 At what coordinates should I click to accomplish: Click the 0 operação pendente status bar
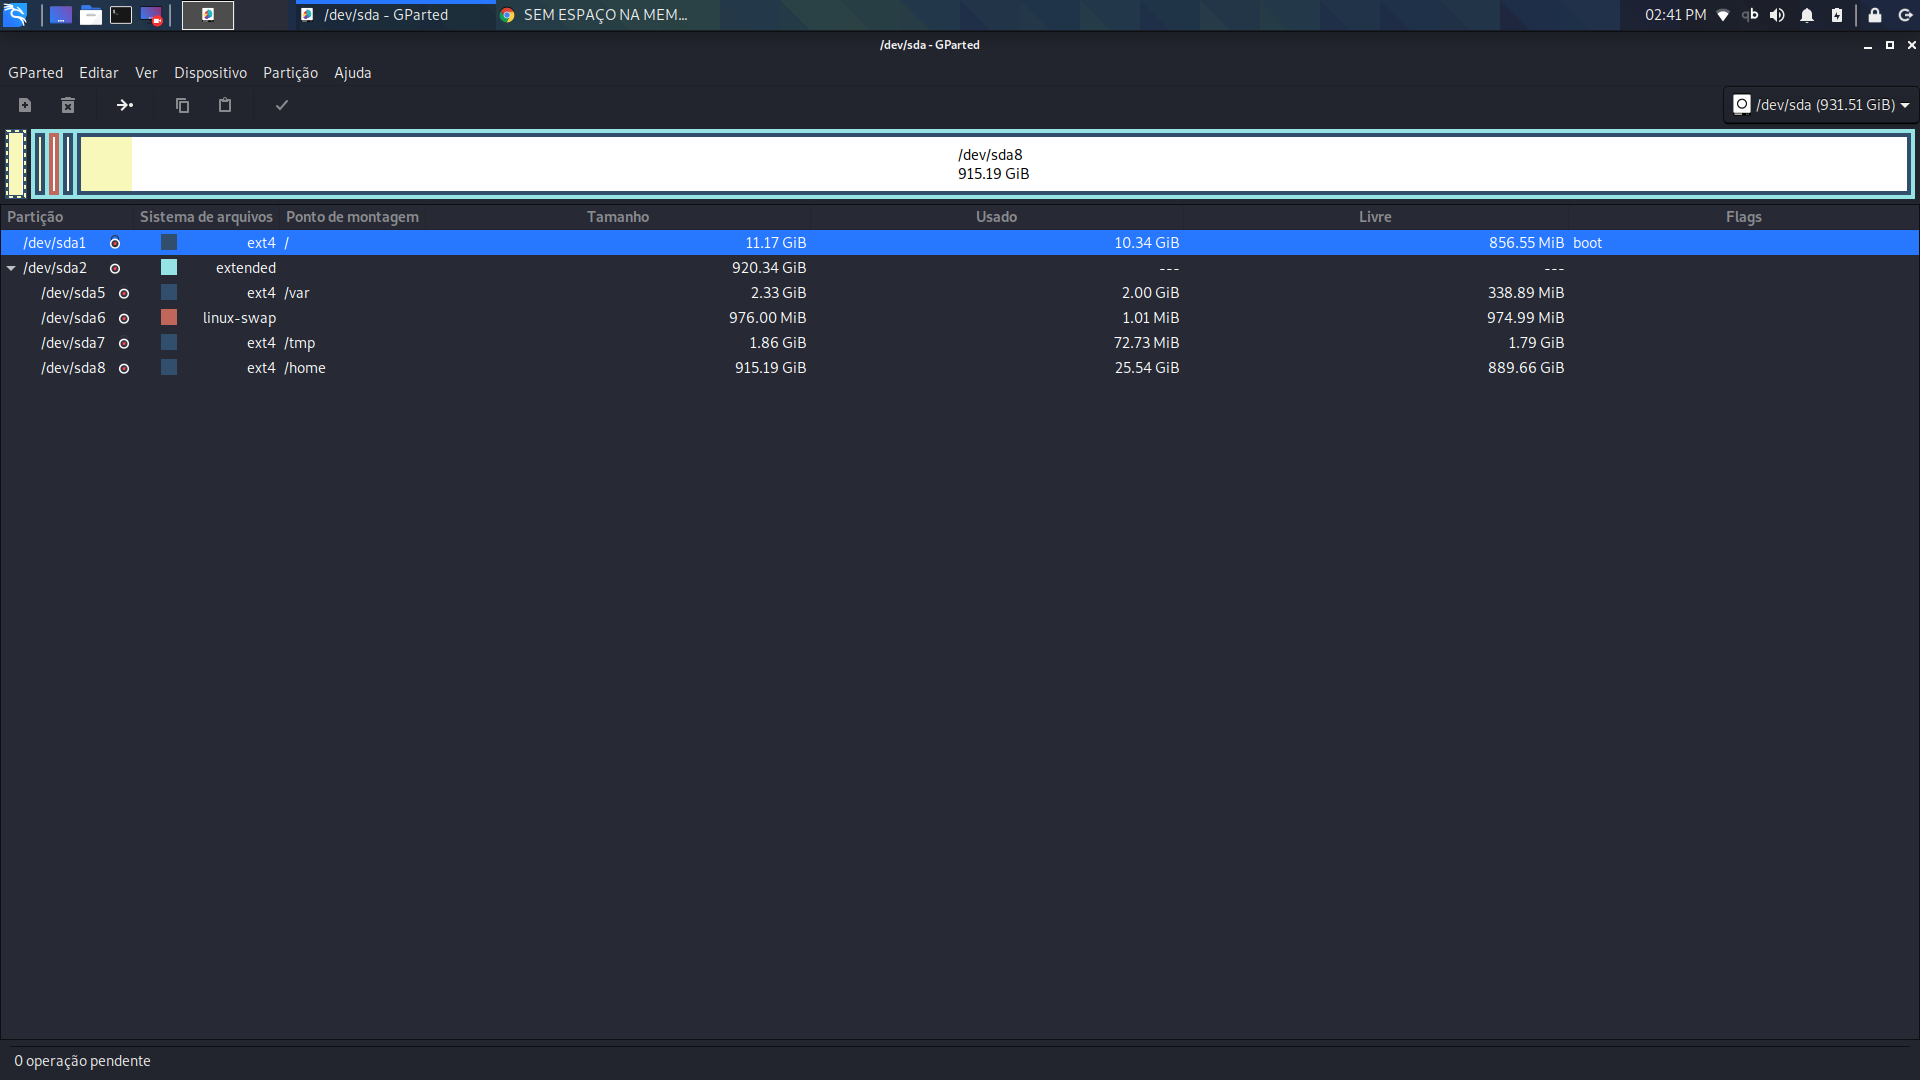82,1061
